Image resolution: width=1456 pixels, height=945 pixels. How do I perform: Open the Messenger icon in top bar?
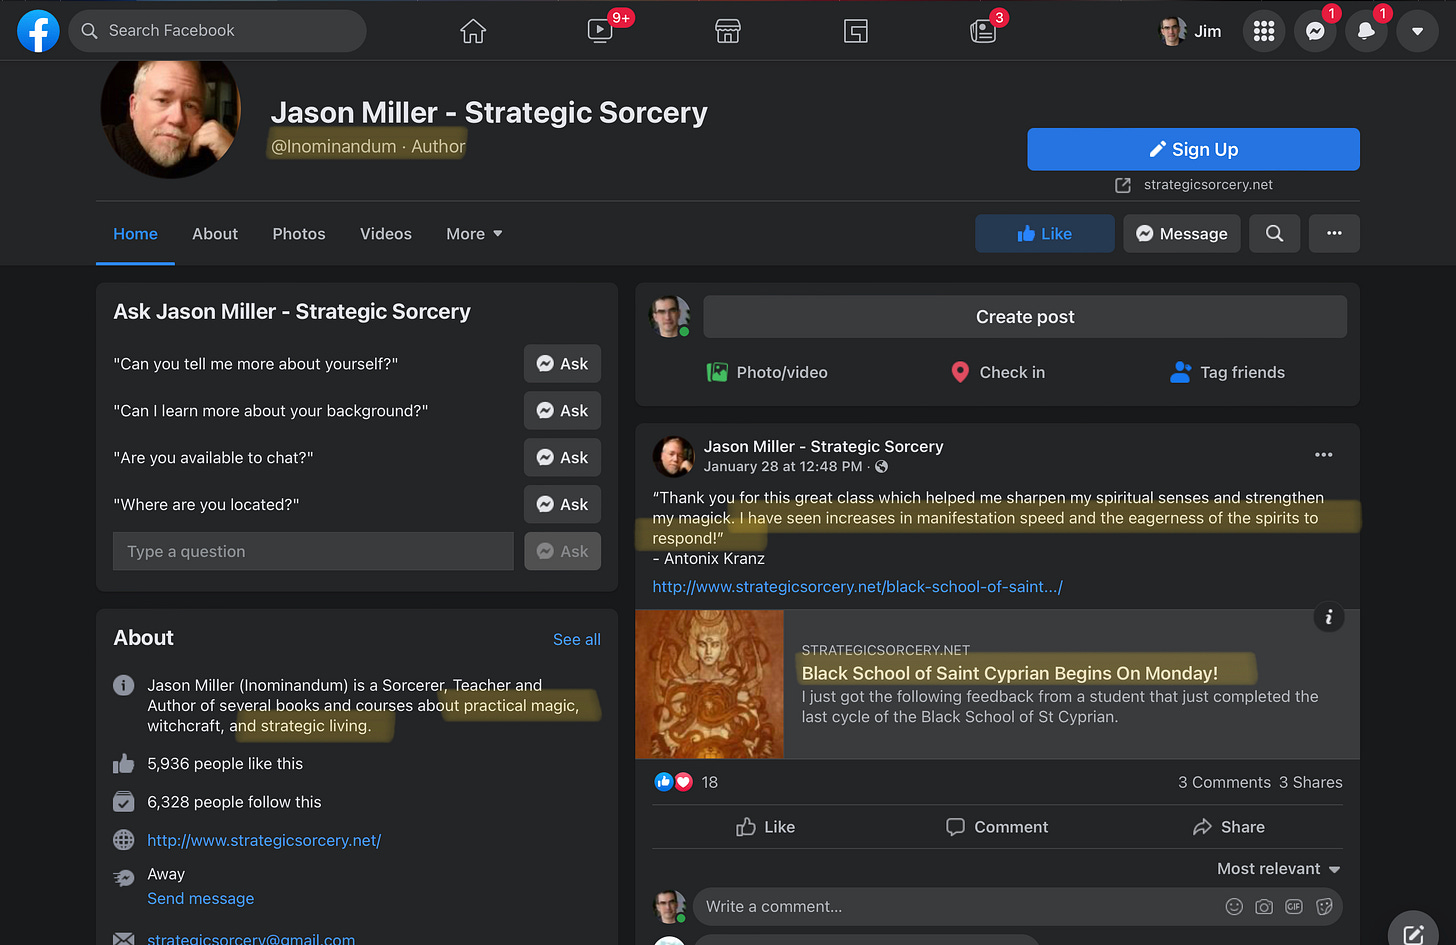pos(1315,31)
